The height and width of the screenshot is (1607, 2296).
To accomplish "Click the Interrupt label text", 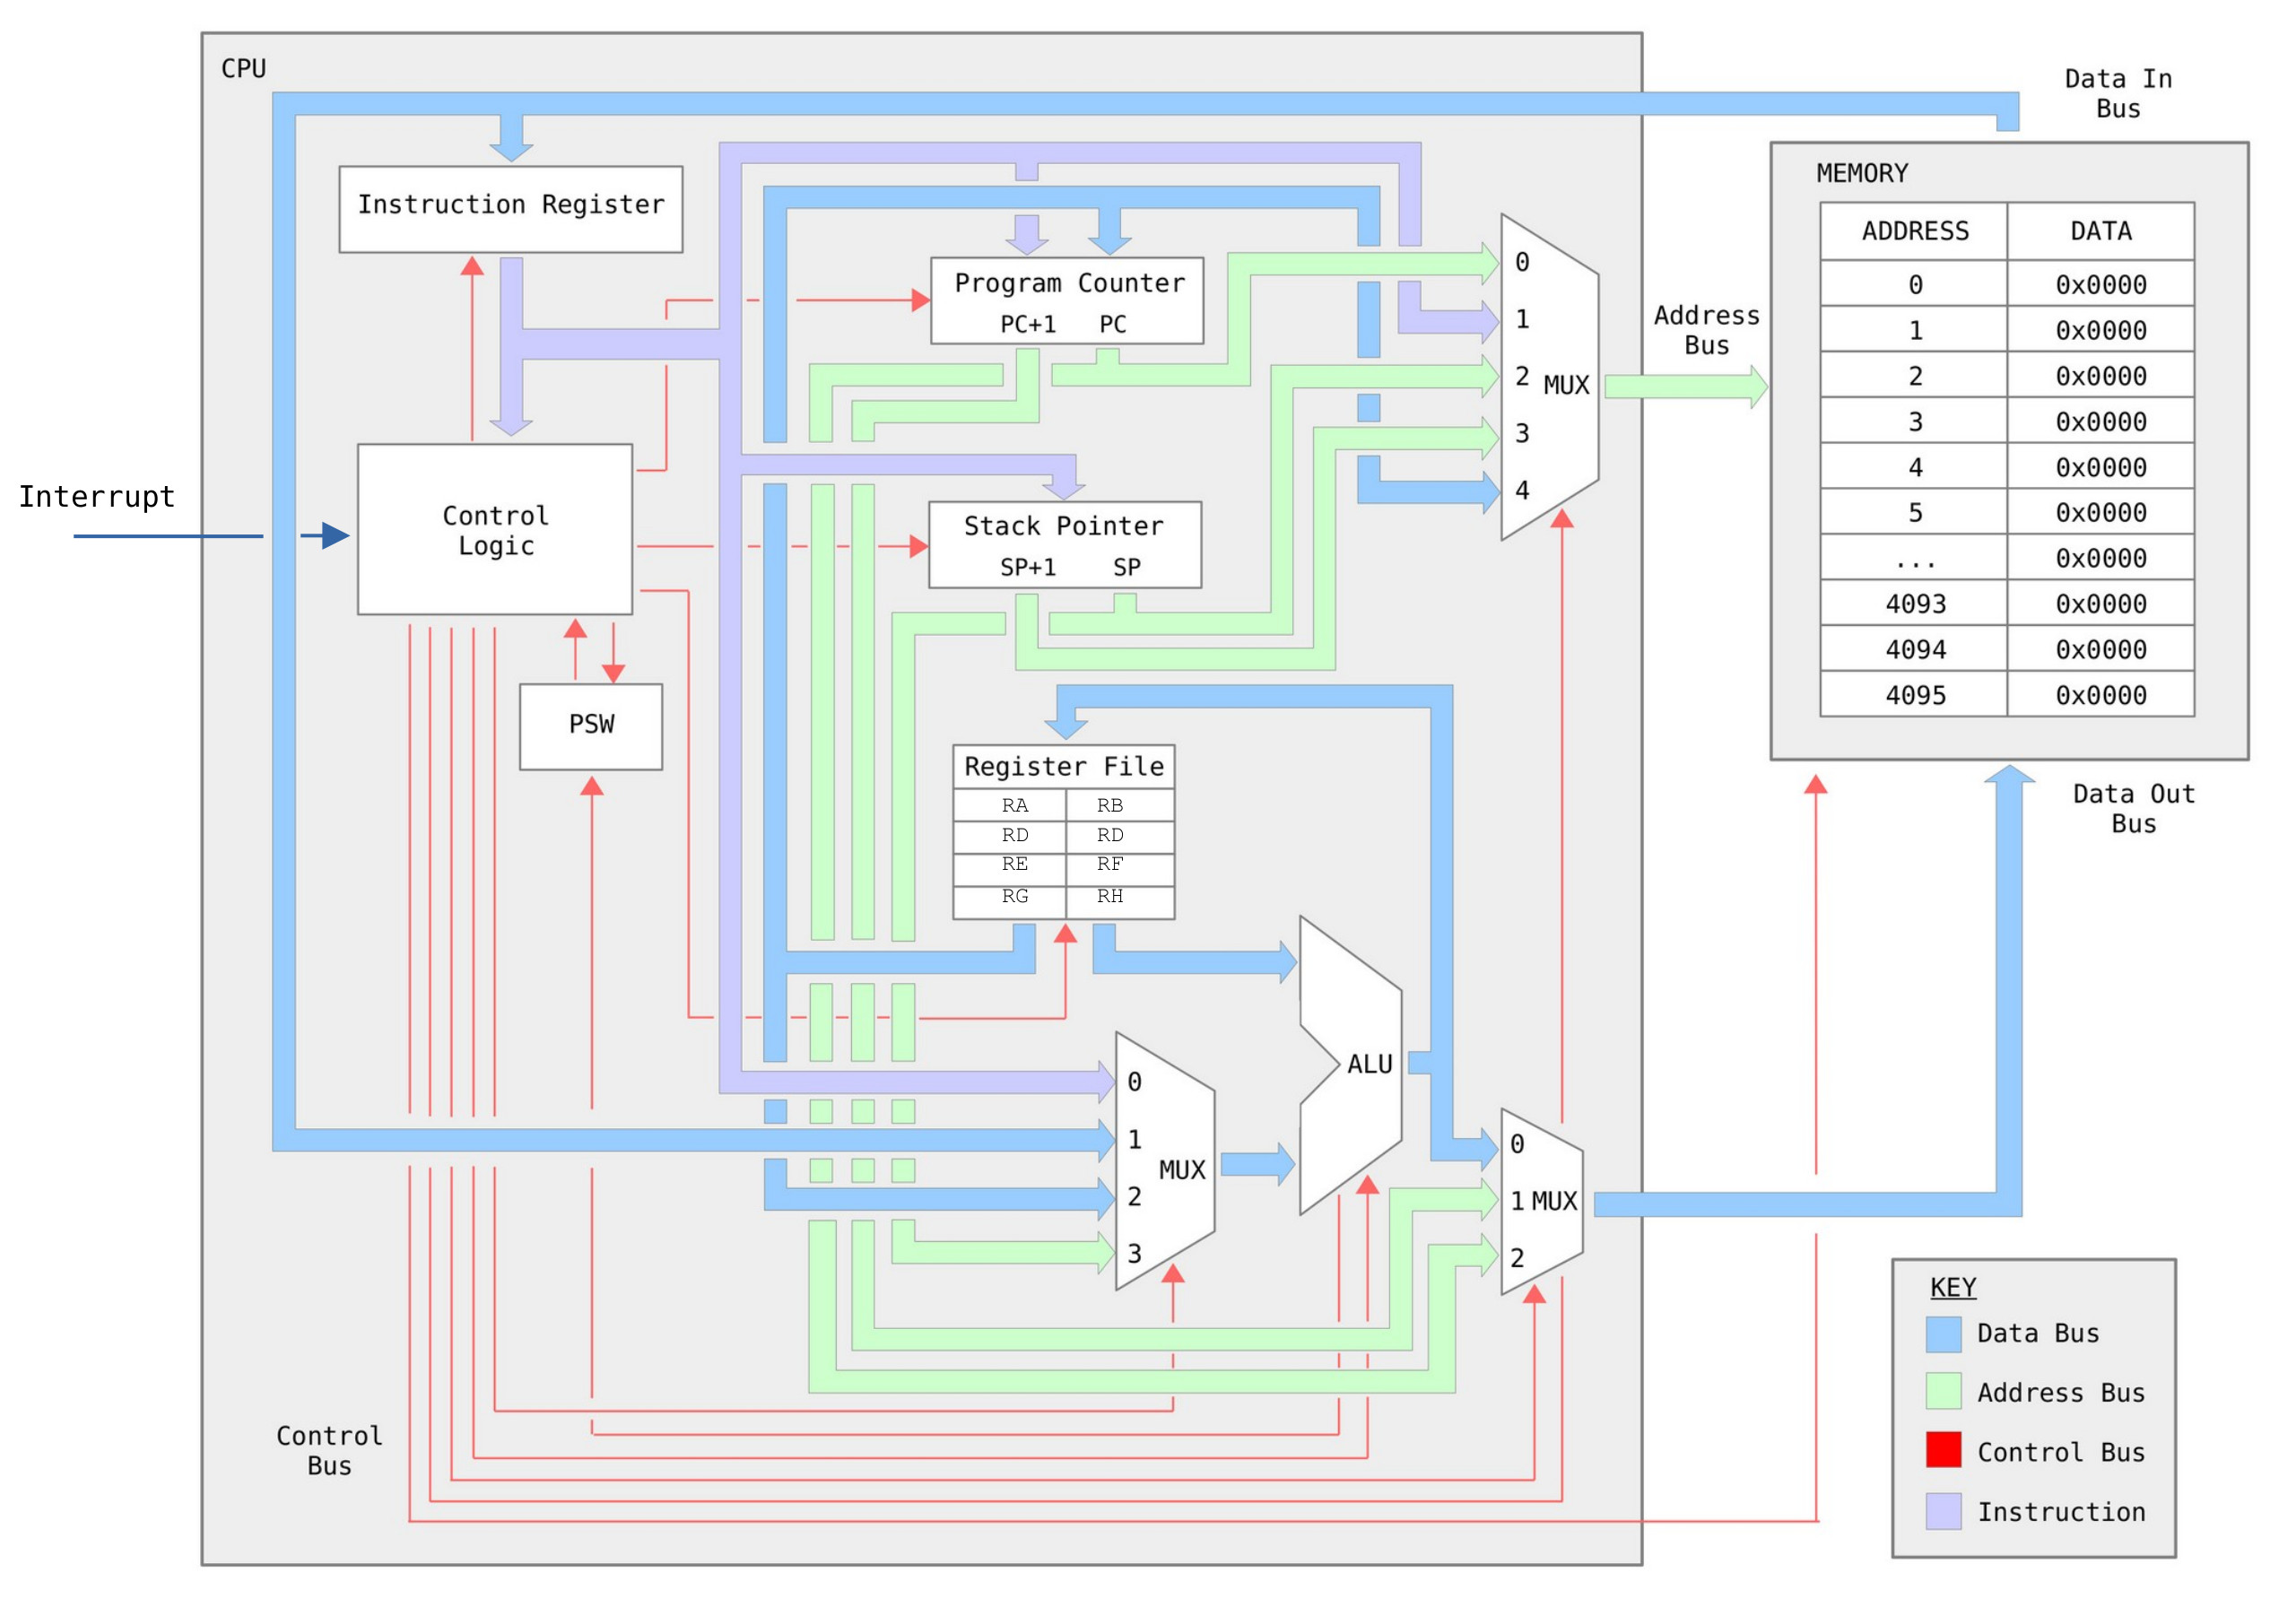I will point(97,496).
